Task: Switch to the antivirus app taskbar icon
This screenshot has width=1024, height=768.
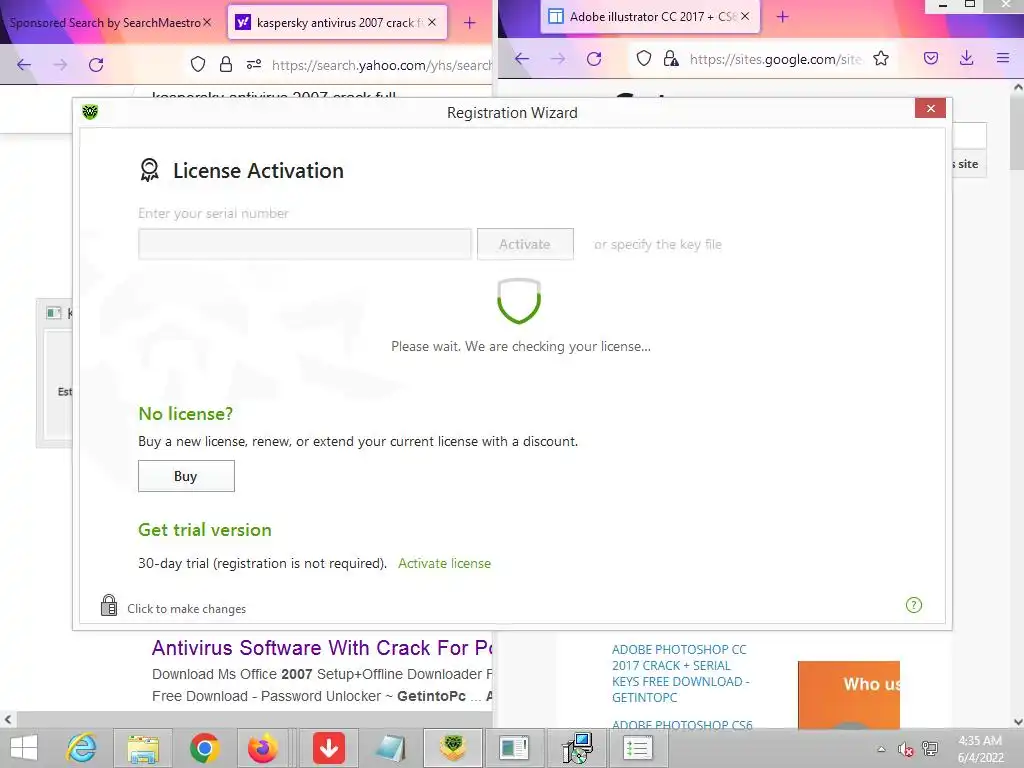Action: [x=453, y=748]
